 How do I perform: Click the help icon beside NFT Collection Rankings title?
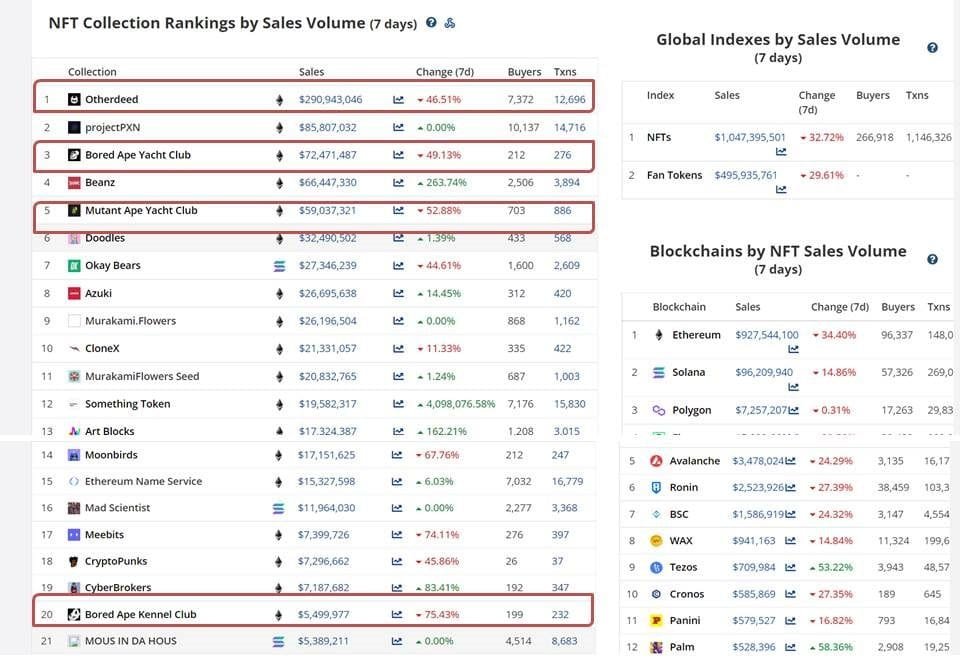[431, 22]
